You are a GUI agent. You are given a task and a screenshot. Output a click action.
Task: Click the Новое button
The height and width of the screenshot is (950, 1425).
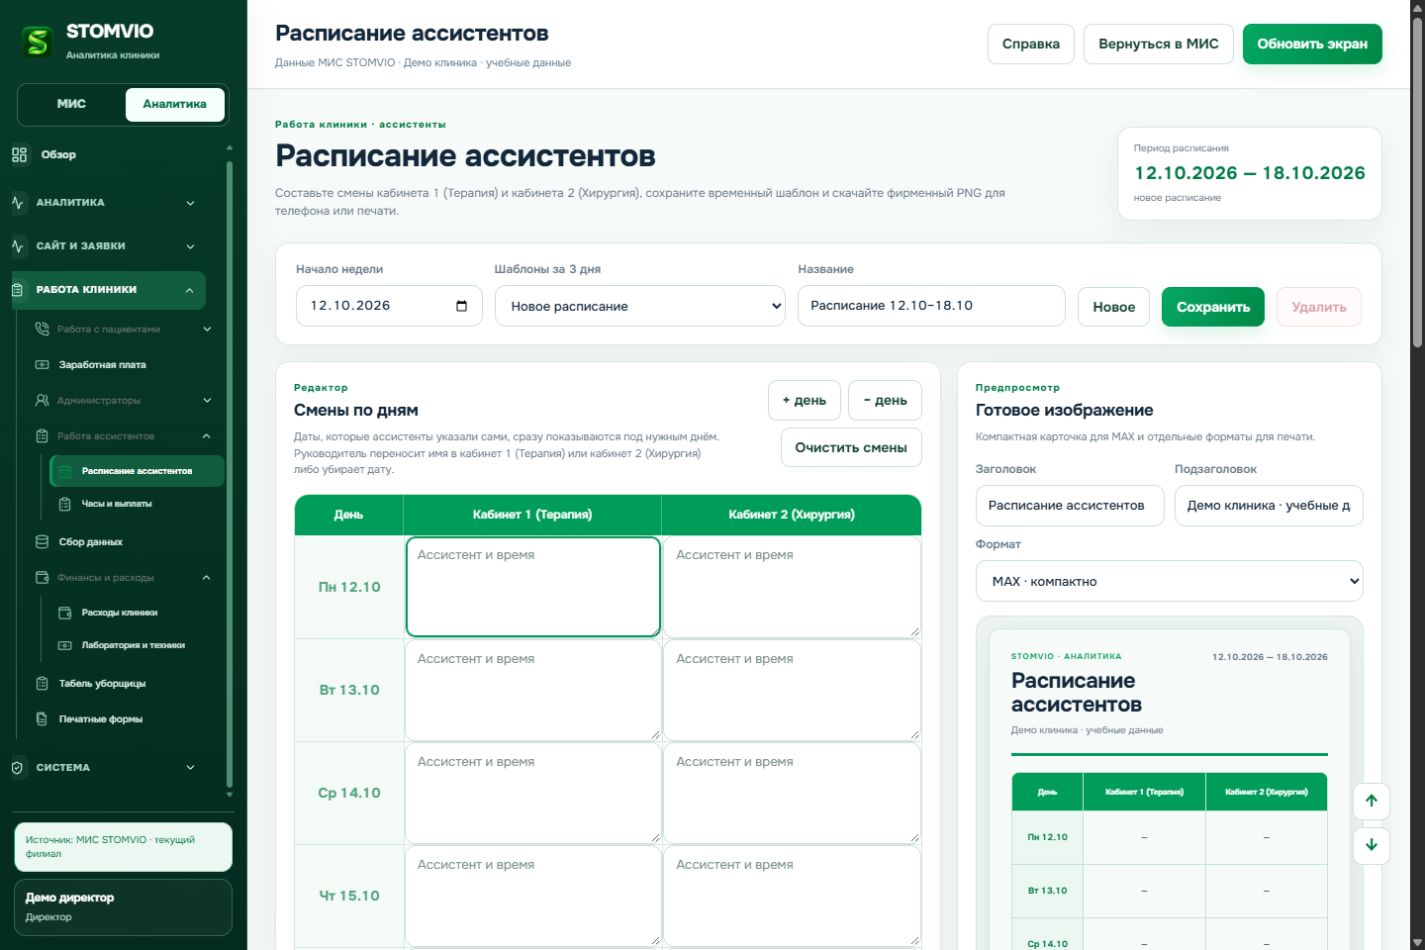coord(1114,307)
